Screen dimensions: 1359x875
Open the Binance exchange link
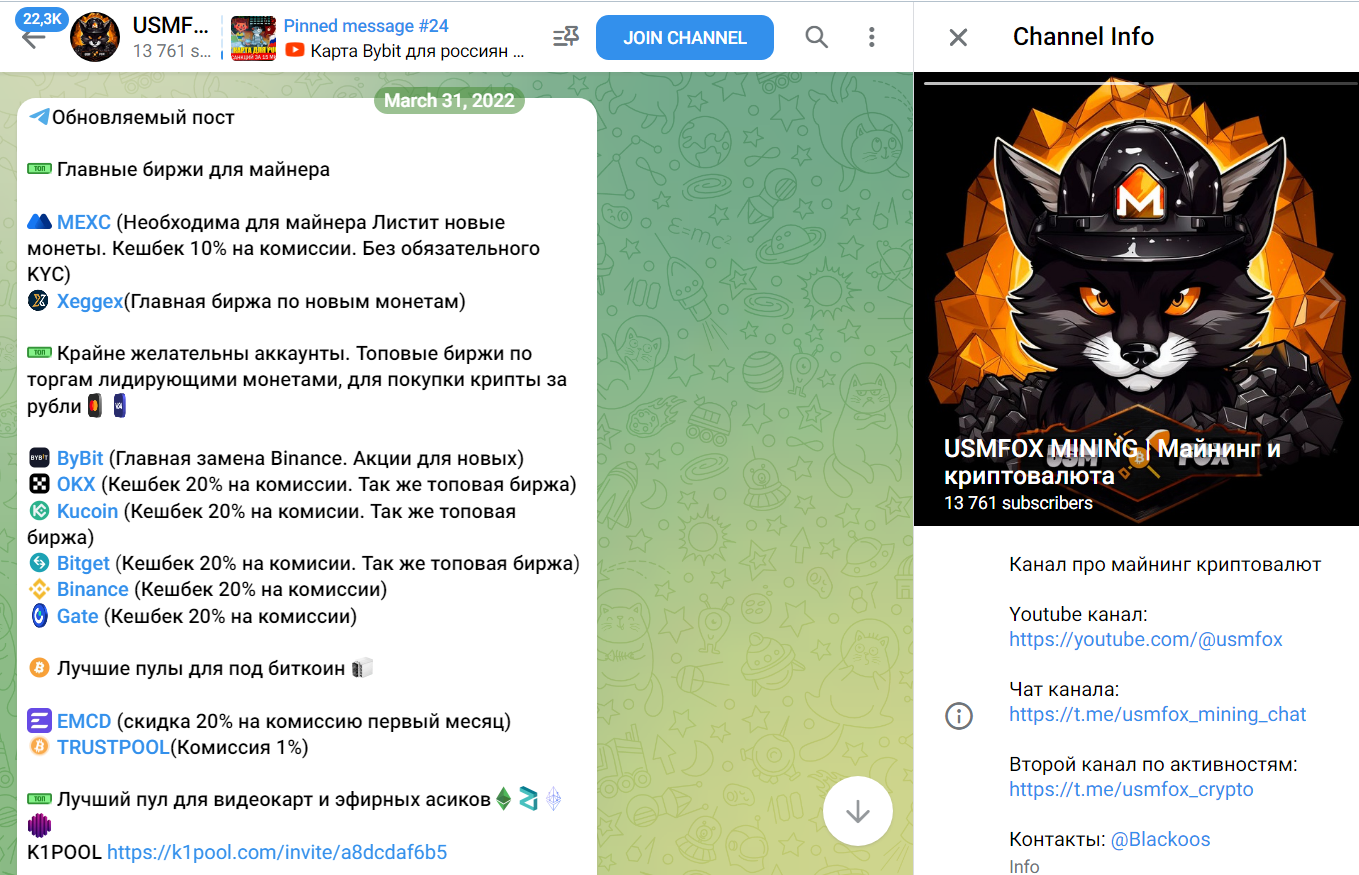point(93,589)
